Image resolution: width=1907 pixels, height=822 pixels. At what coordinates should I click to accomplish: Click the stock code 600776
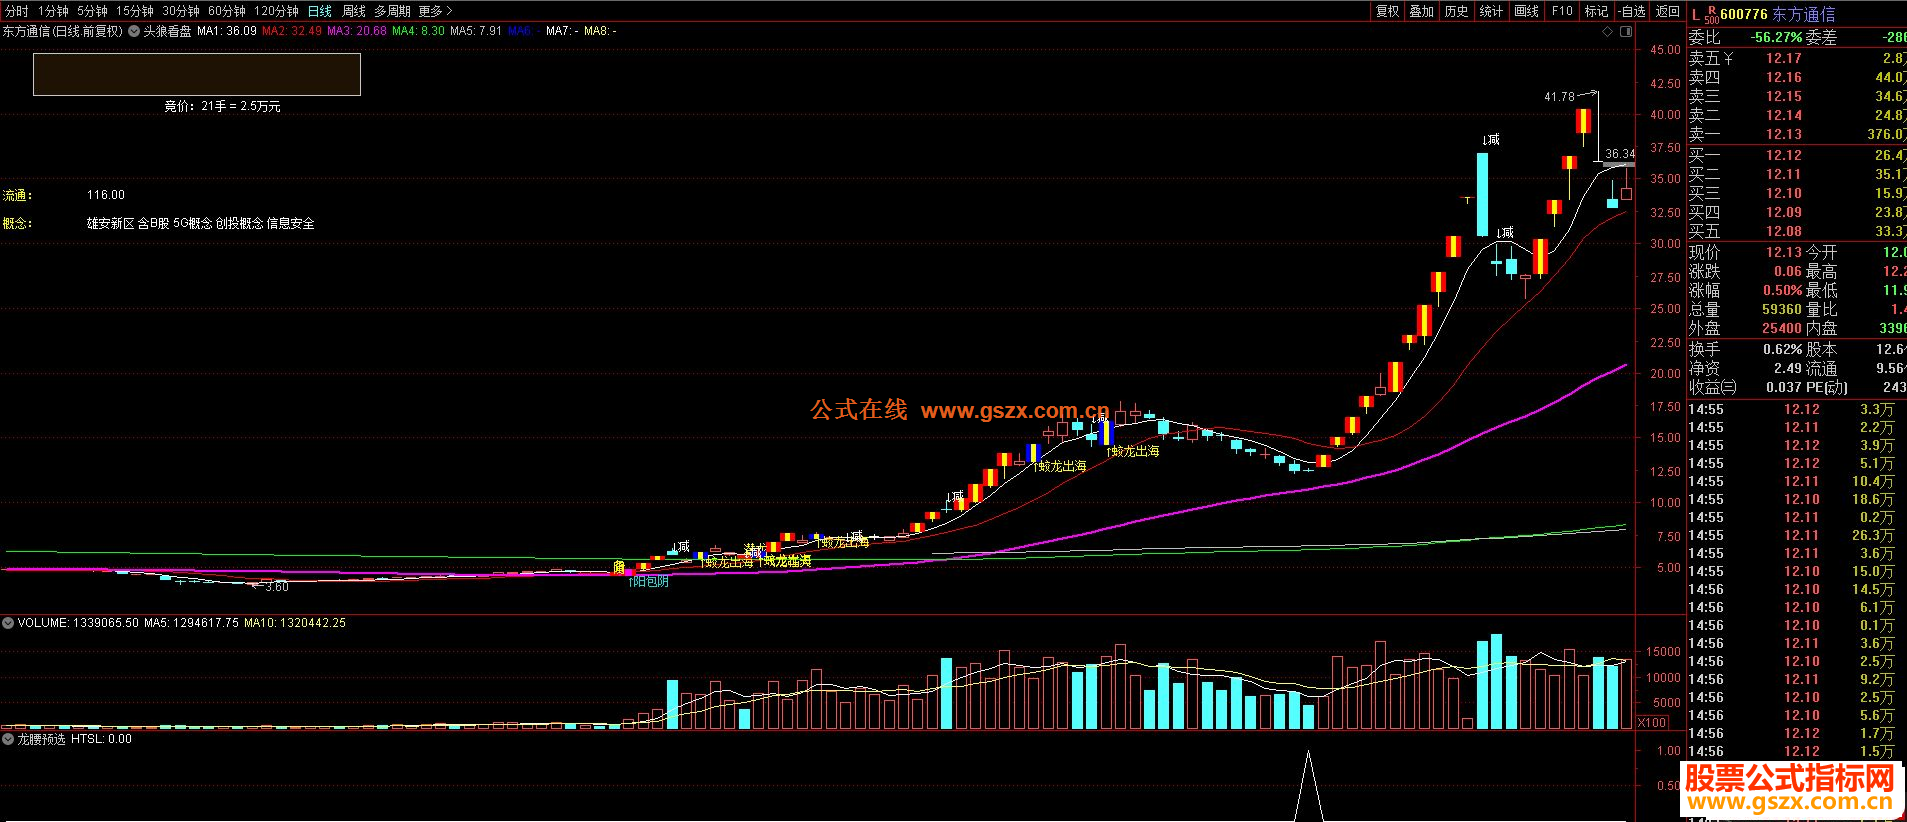tap(1744, 14)
